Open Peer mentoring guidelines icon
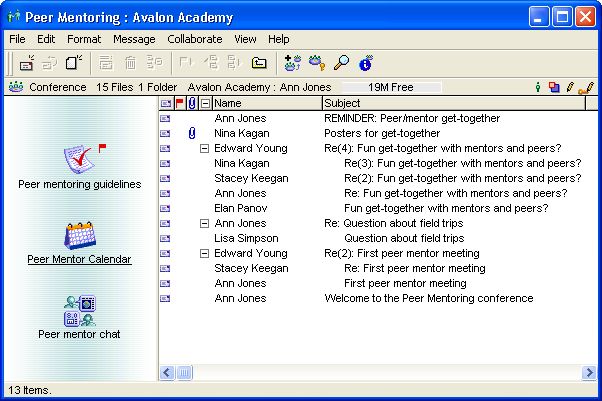 78,160
